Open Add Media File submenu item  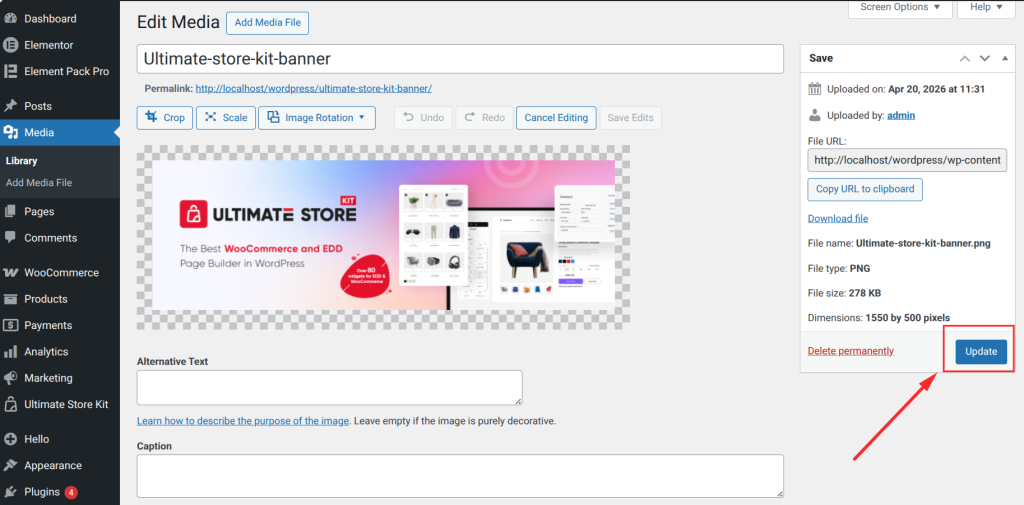(39, 183)
